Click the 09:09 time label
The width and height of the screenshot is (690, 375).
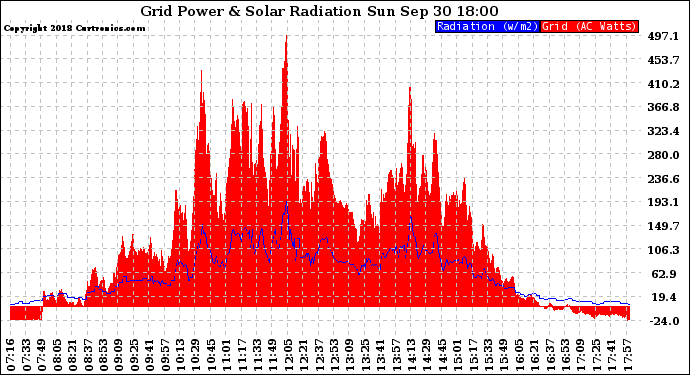tap(118, 355)
